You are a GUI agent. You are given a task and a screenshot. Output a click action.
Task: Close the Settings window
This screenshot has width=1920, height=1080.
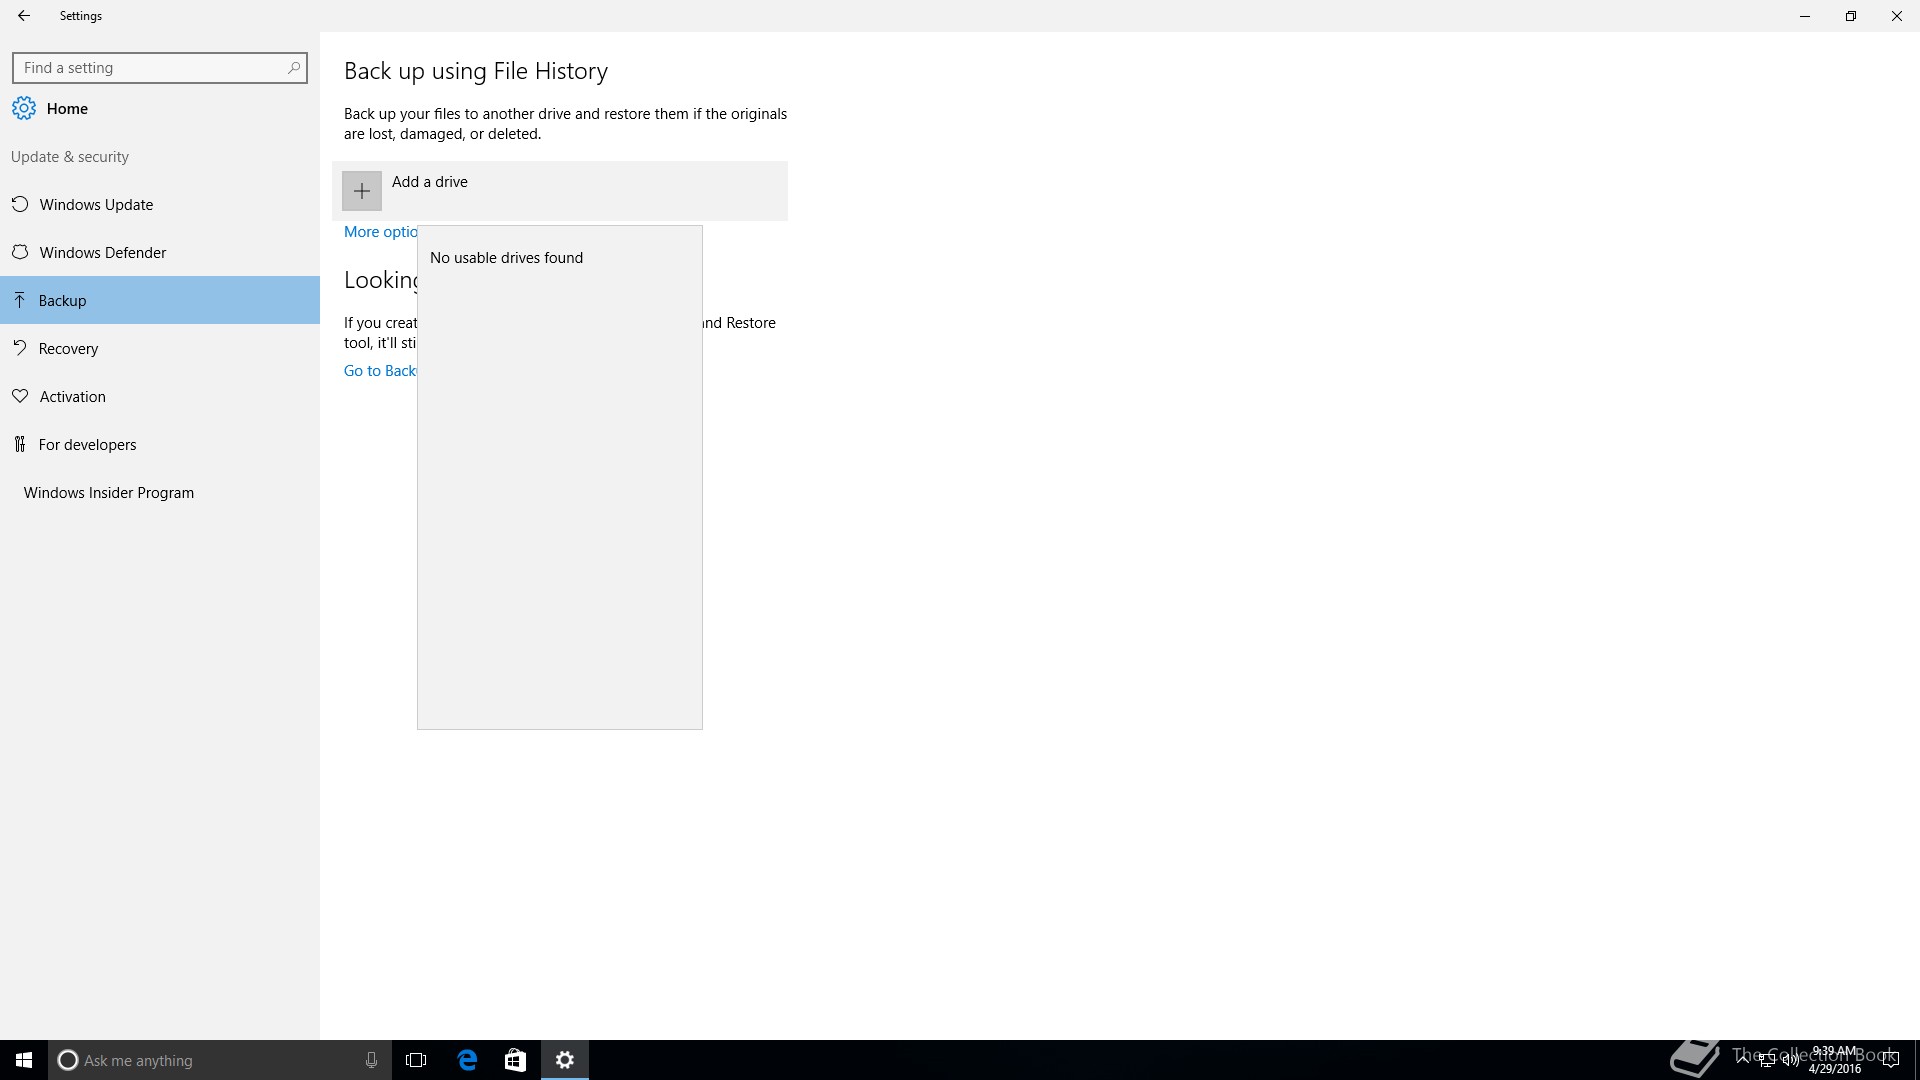pos(1897,16)
